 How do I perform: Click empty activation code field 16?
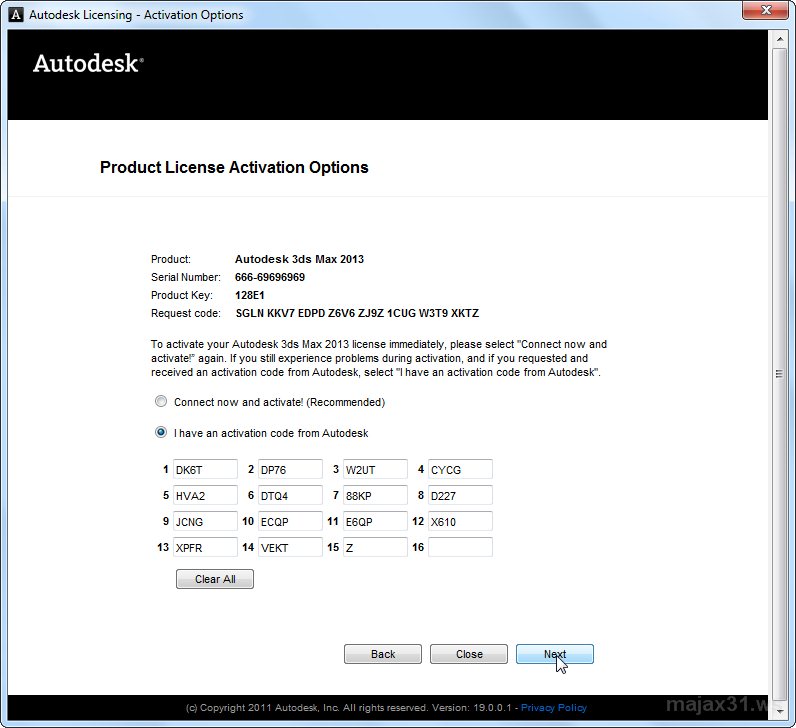[x=460, y=547]
